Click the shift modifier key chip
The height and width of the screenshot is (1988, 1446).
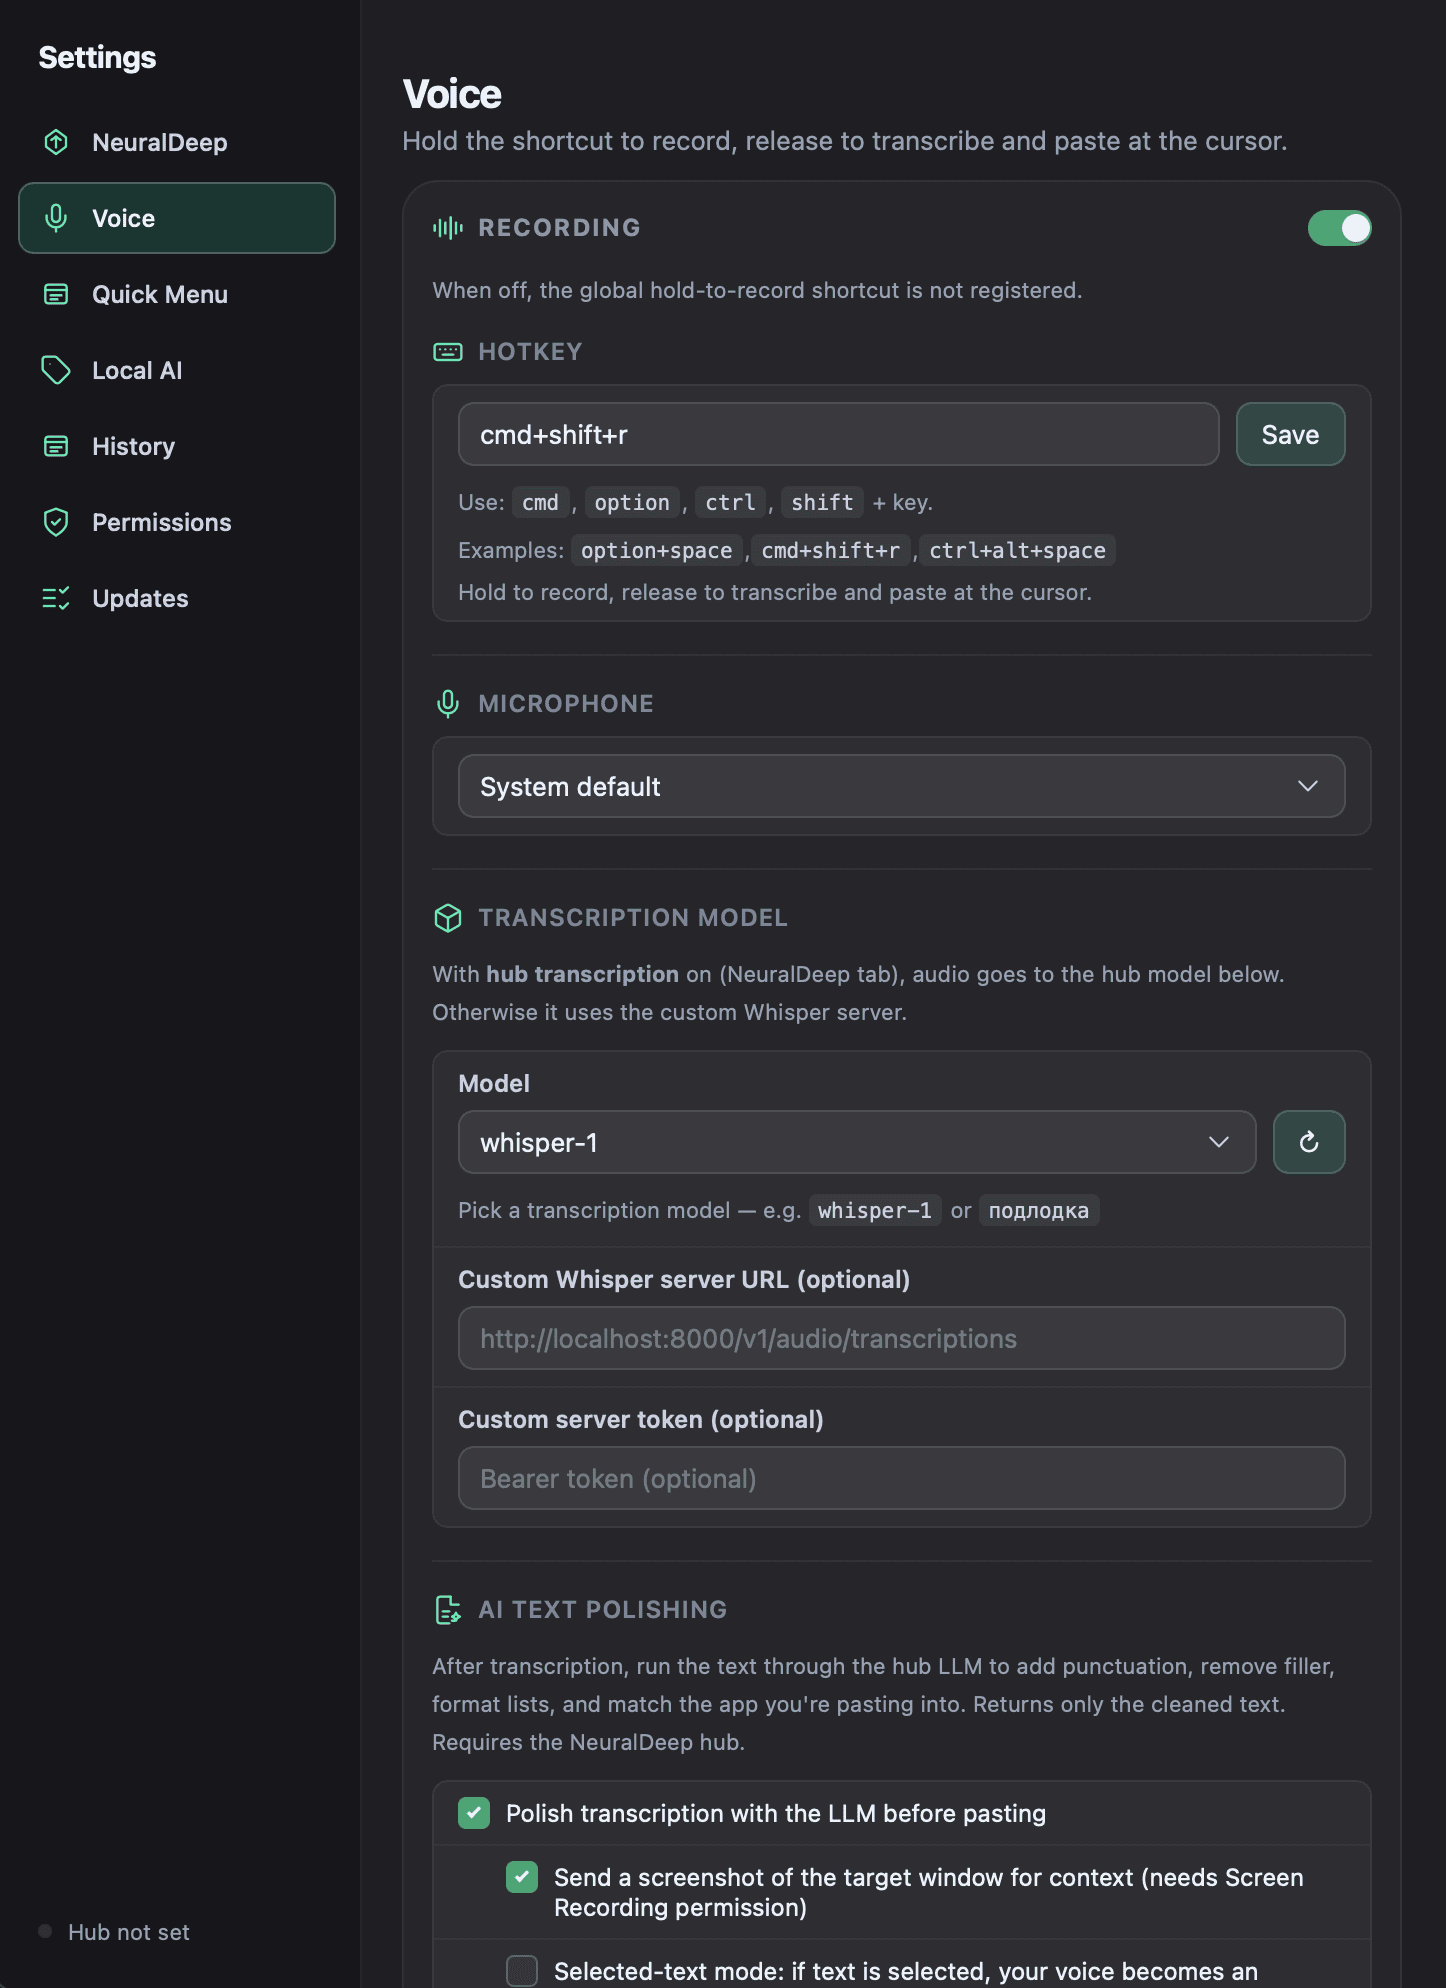822,502
